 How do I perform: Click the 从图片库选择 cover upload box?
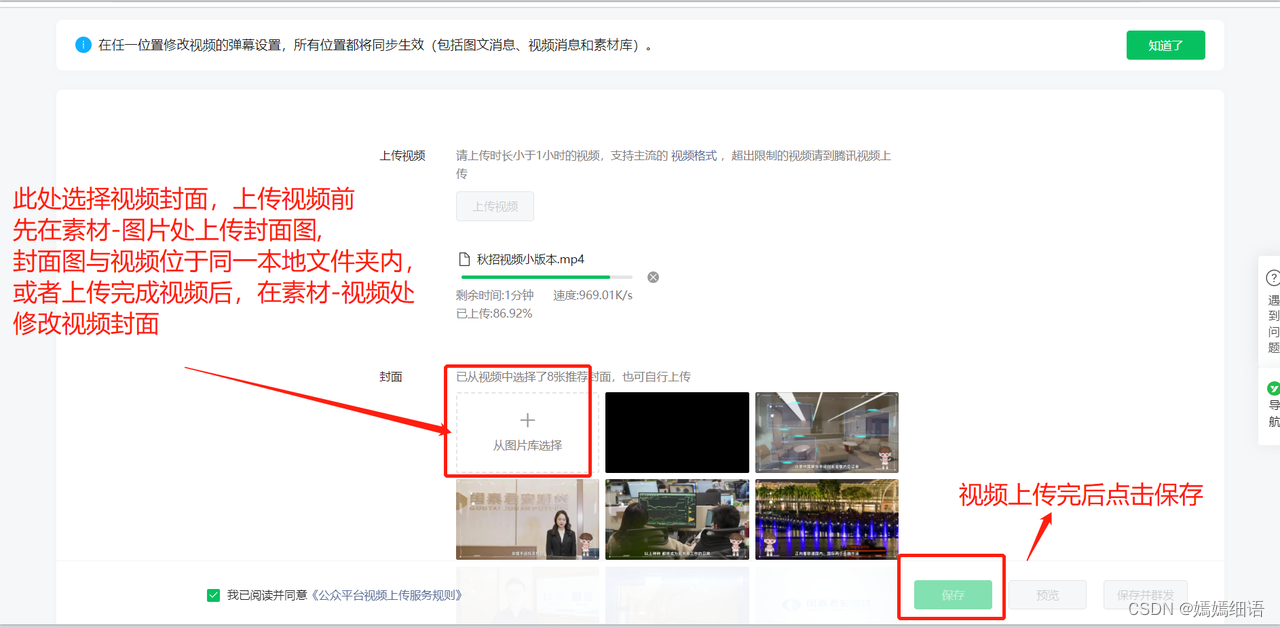click(528, 433)
